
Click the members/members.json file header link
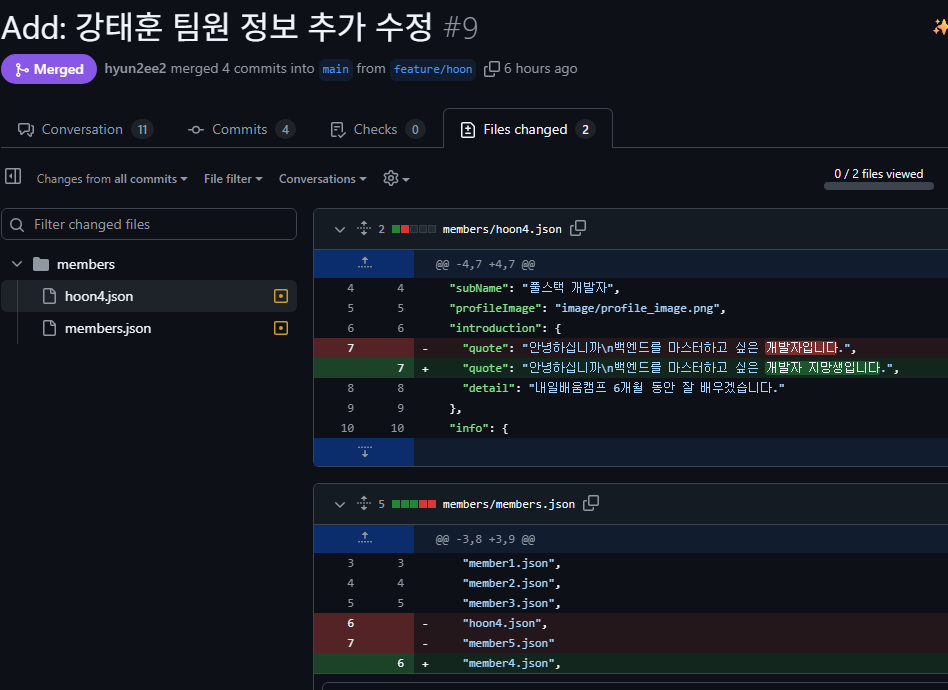[x=508, y=504]
